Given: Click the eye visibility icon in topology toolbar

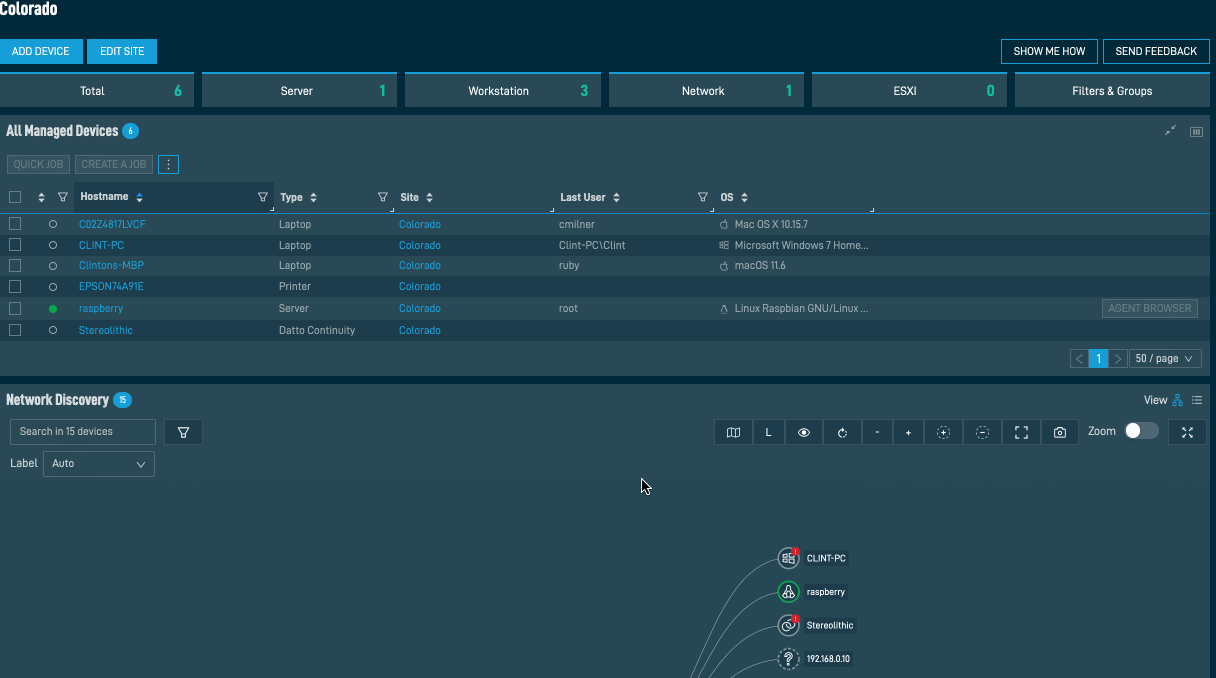Looking at the screenshot, I should point(804,432).
